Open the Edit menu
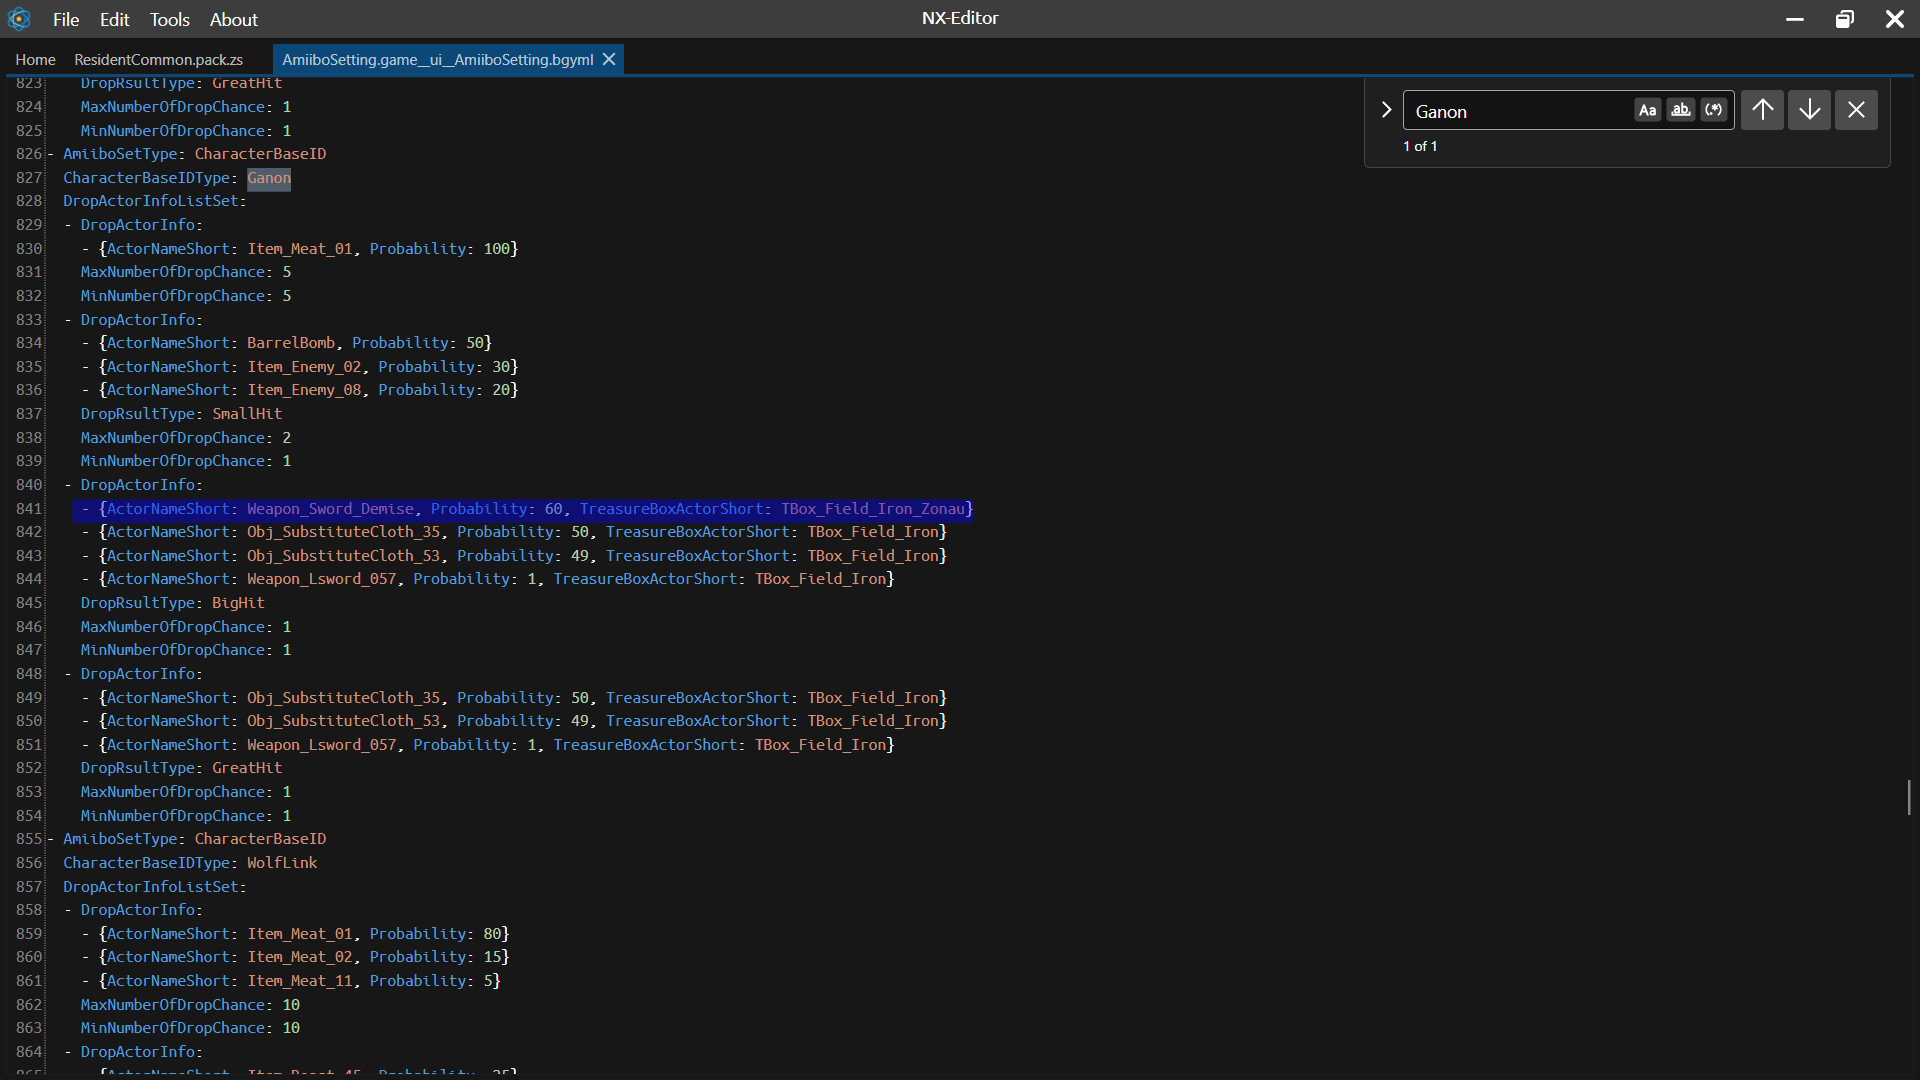Viewport: 1920px width, 1080px height. (115, 20)
